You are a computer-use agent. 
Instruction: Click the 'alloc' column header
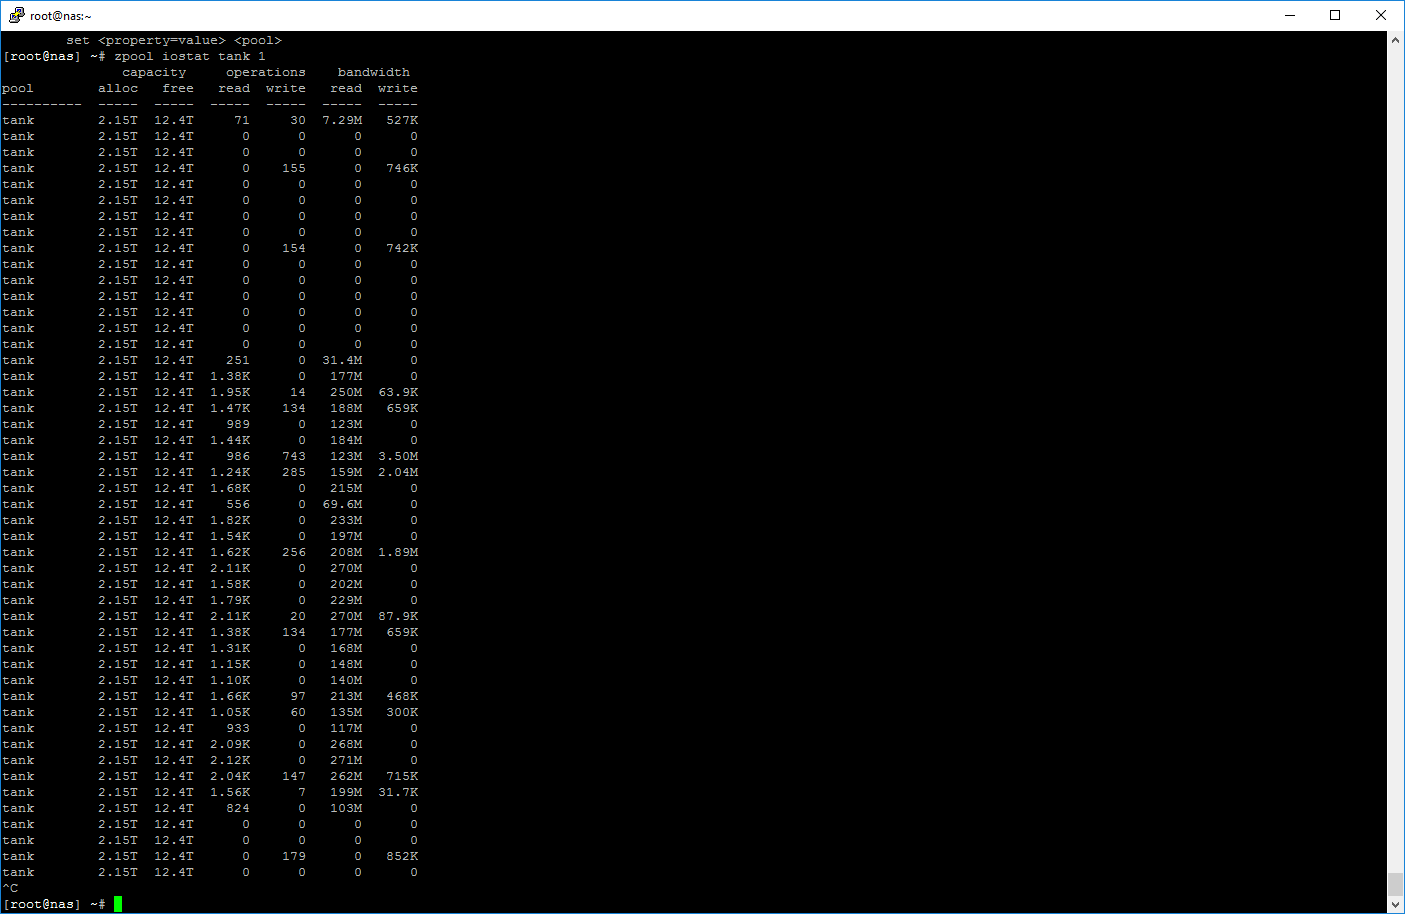pos(118,88)
